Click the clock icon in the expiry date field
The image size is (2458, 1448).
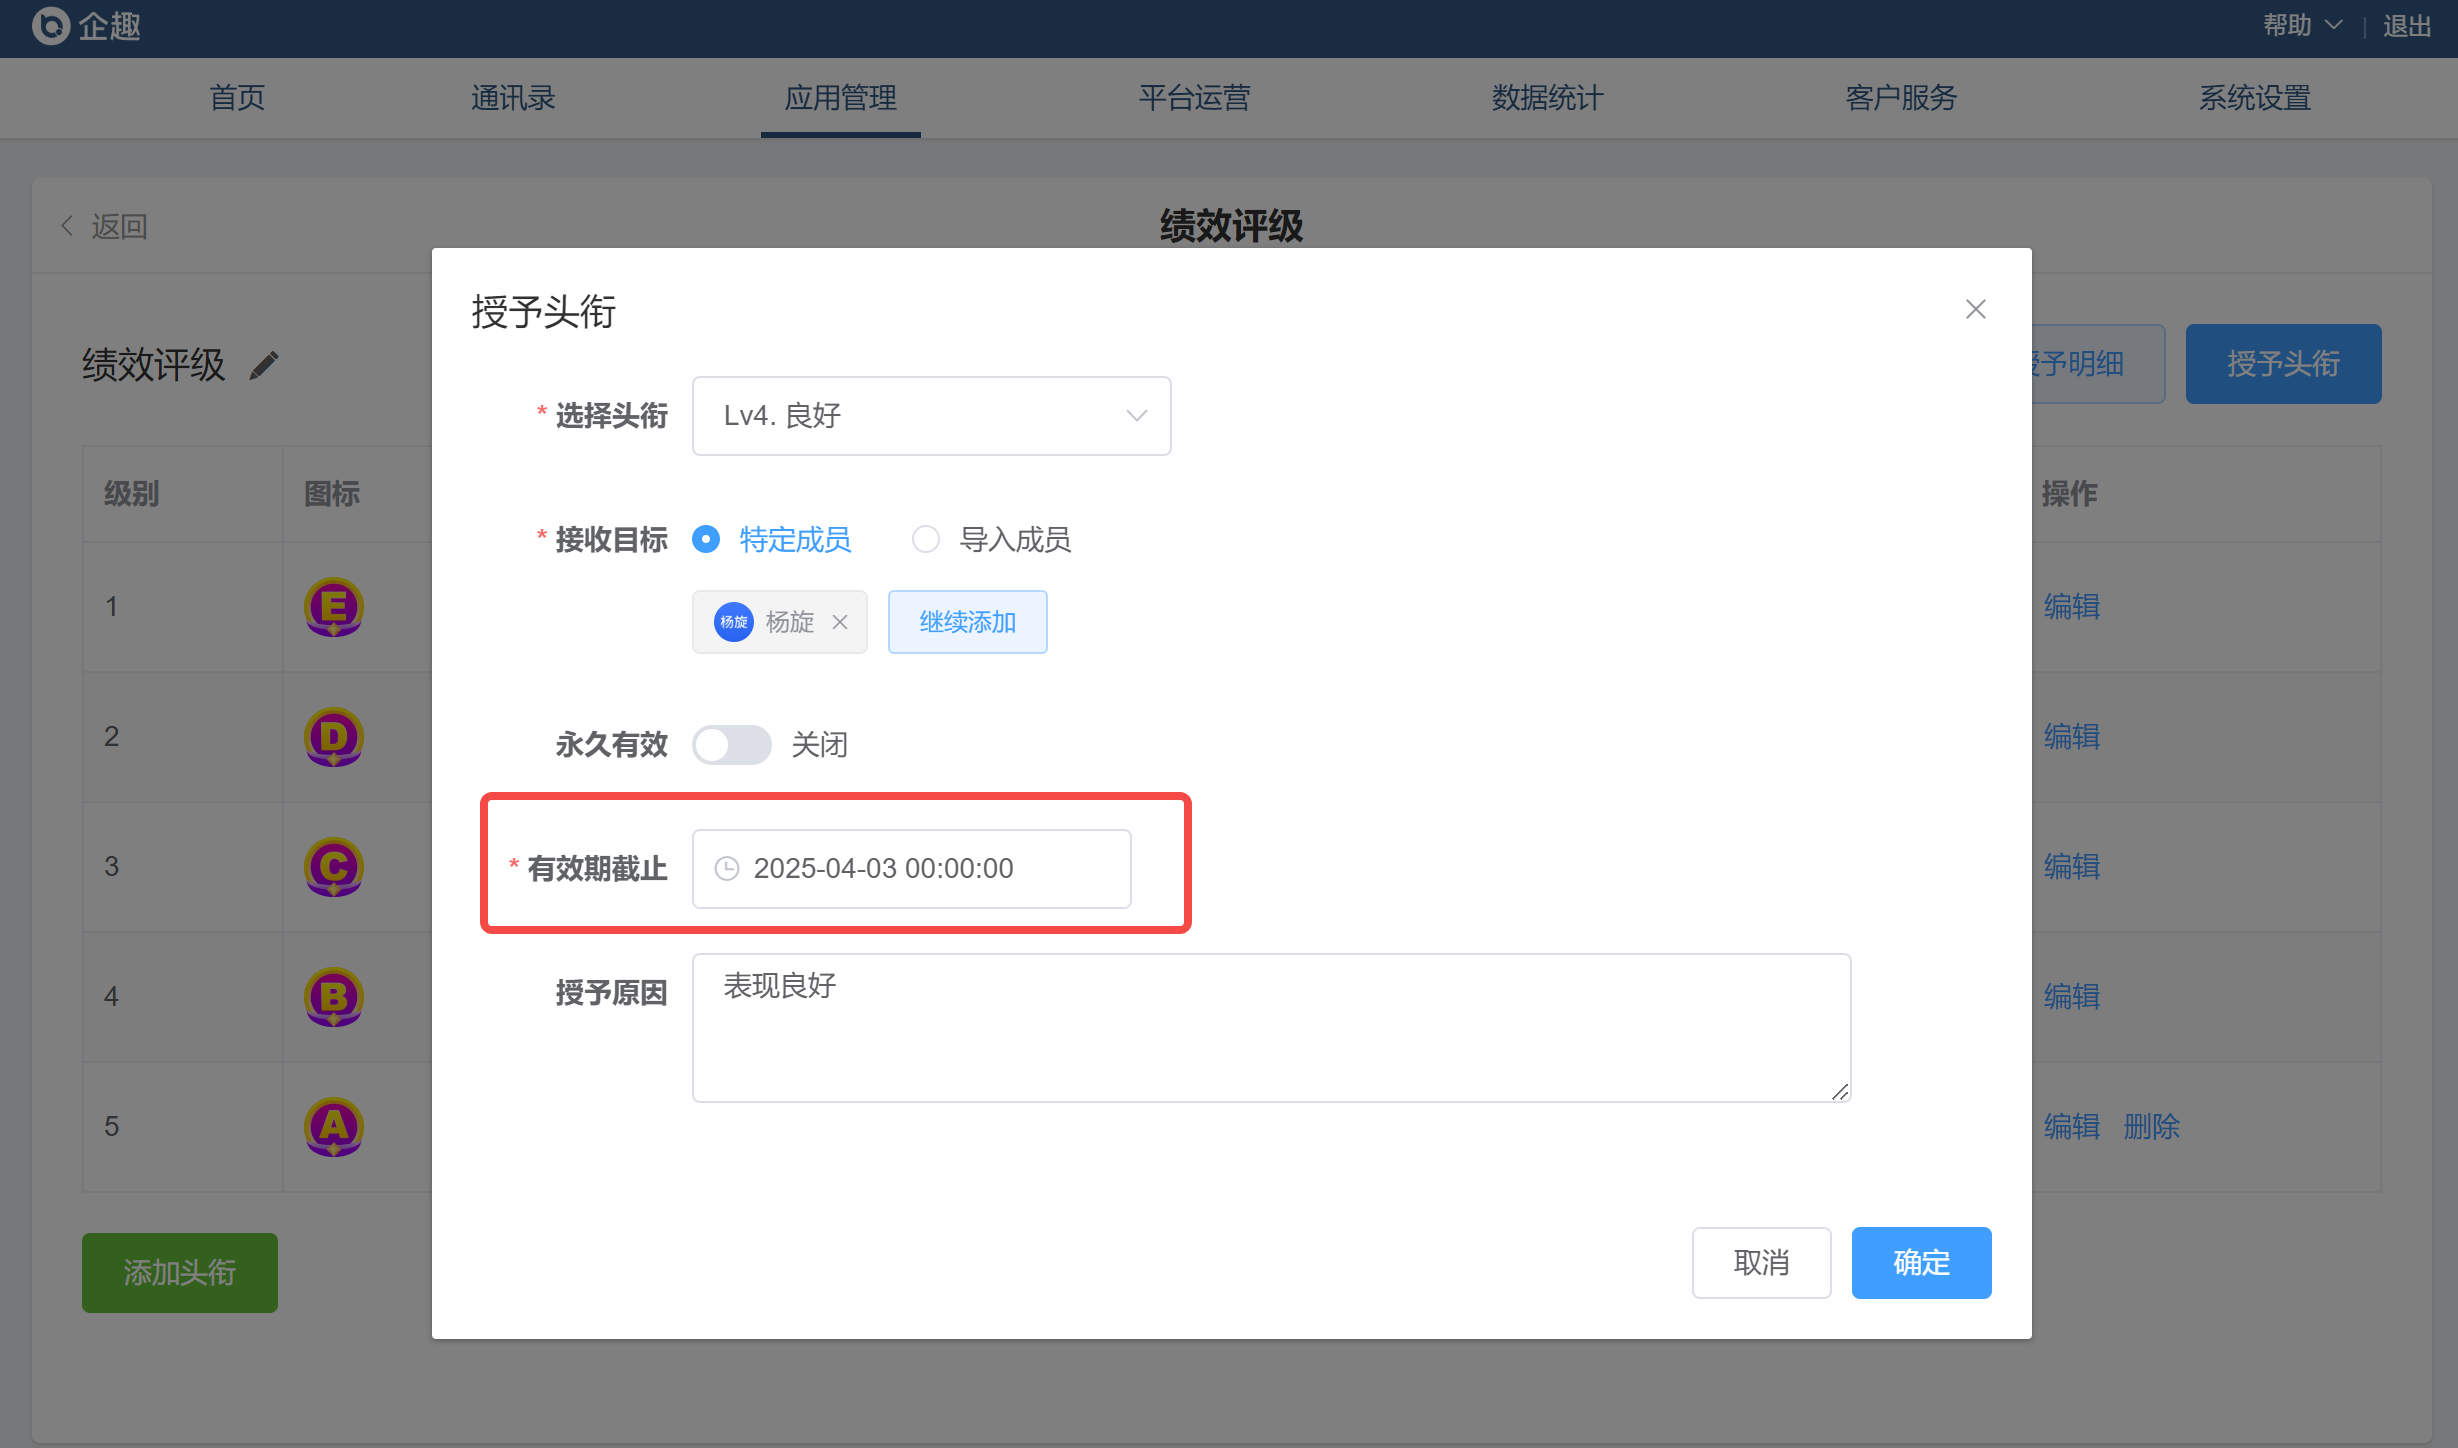click(727, 868)
